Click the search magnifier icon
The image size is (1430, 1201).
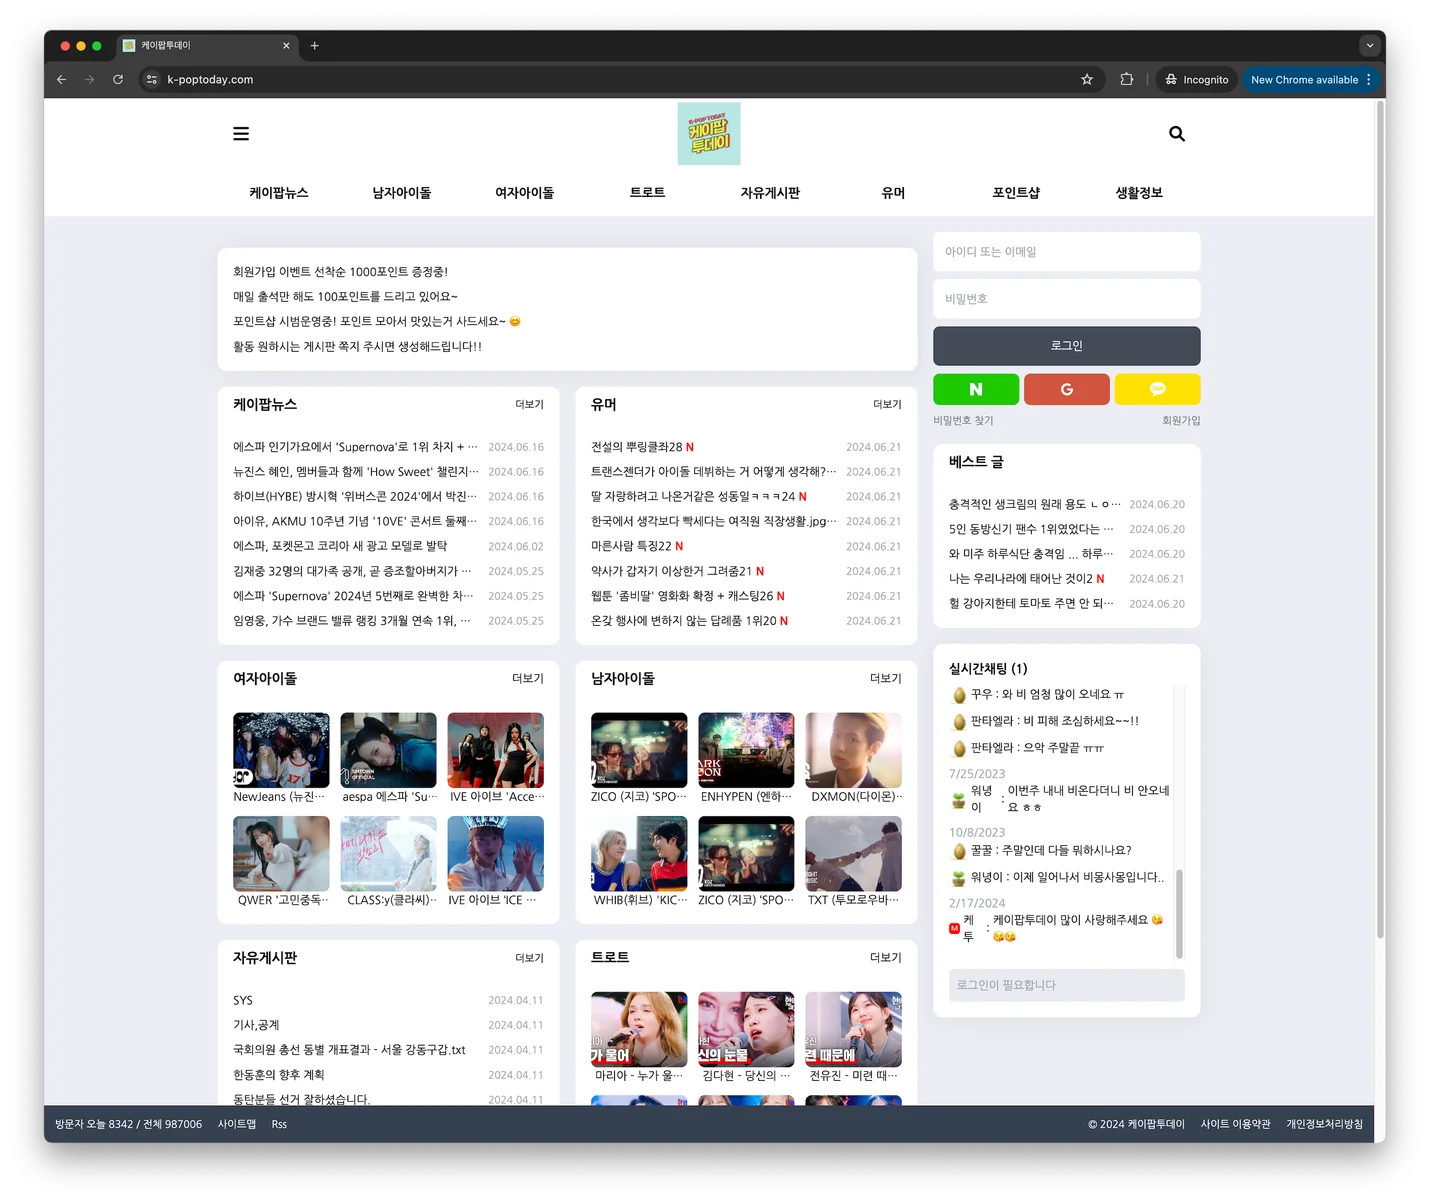1177,134
